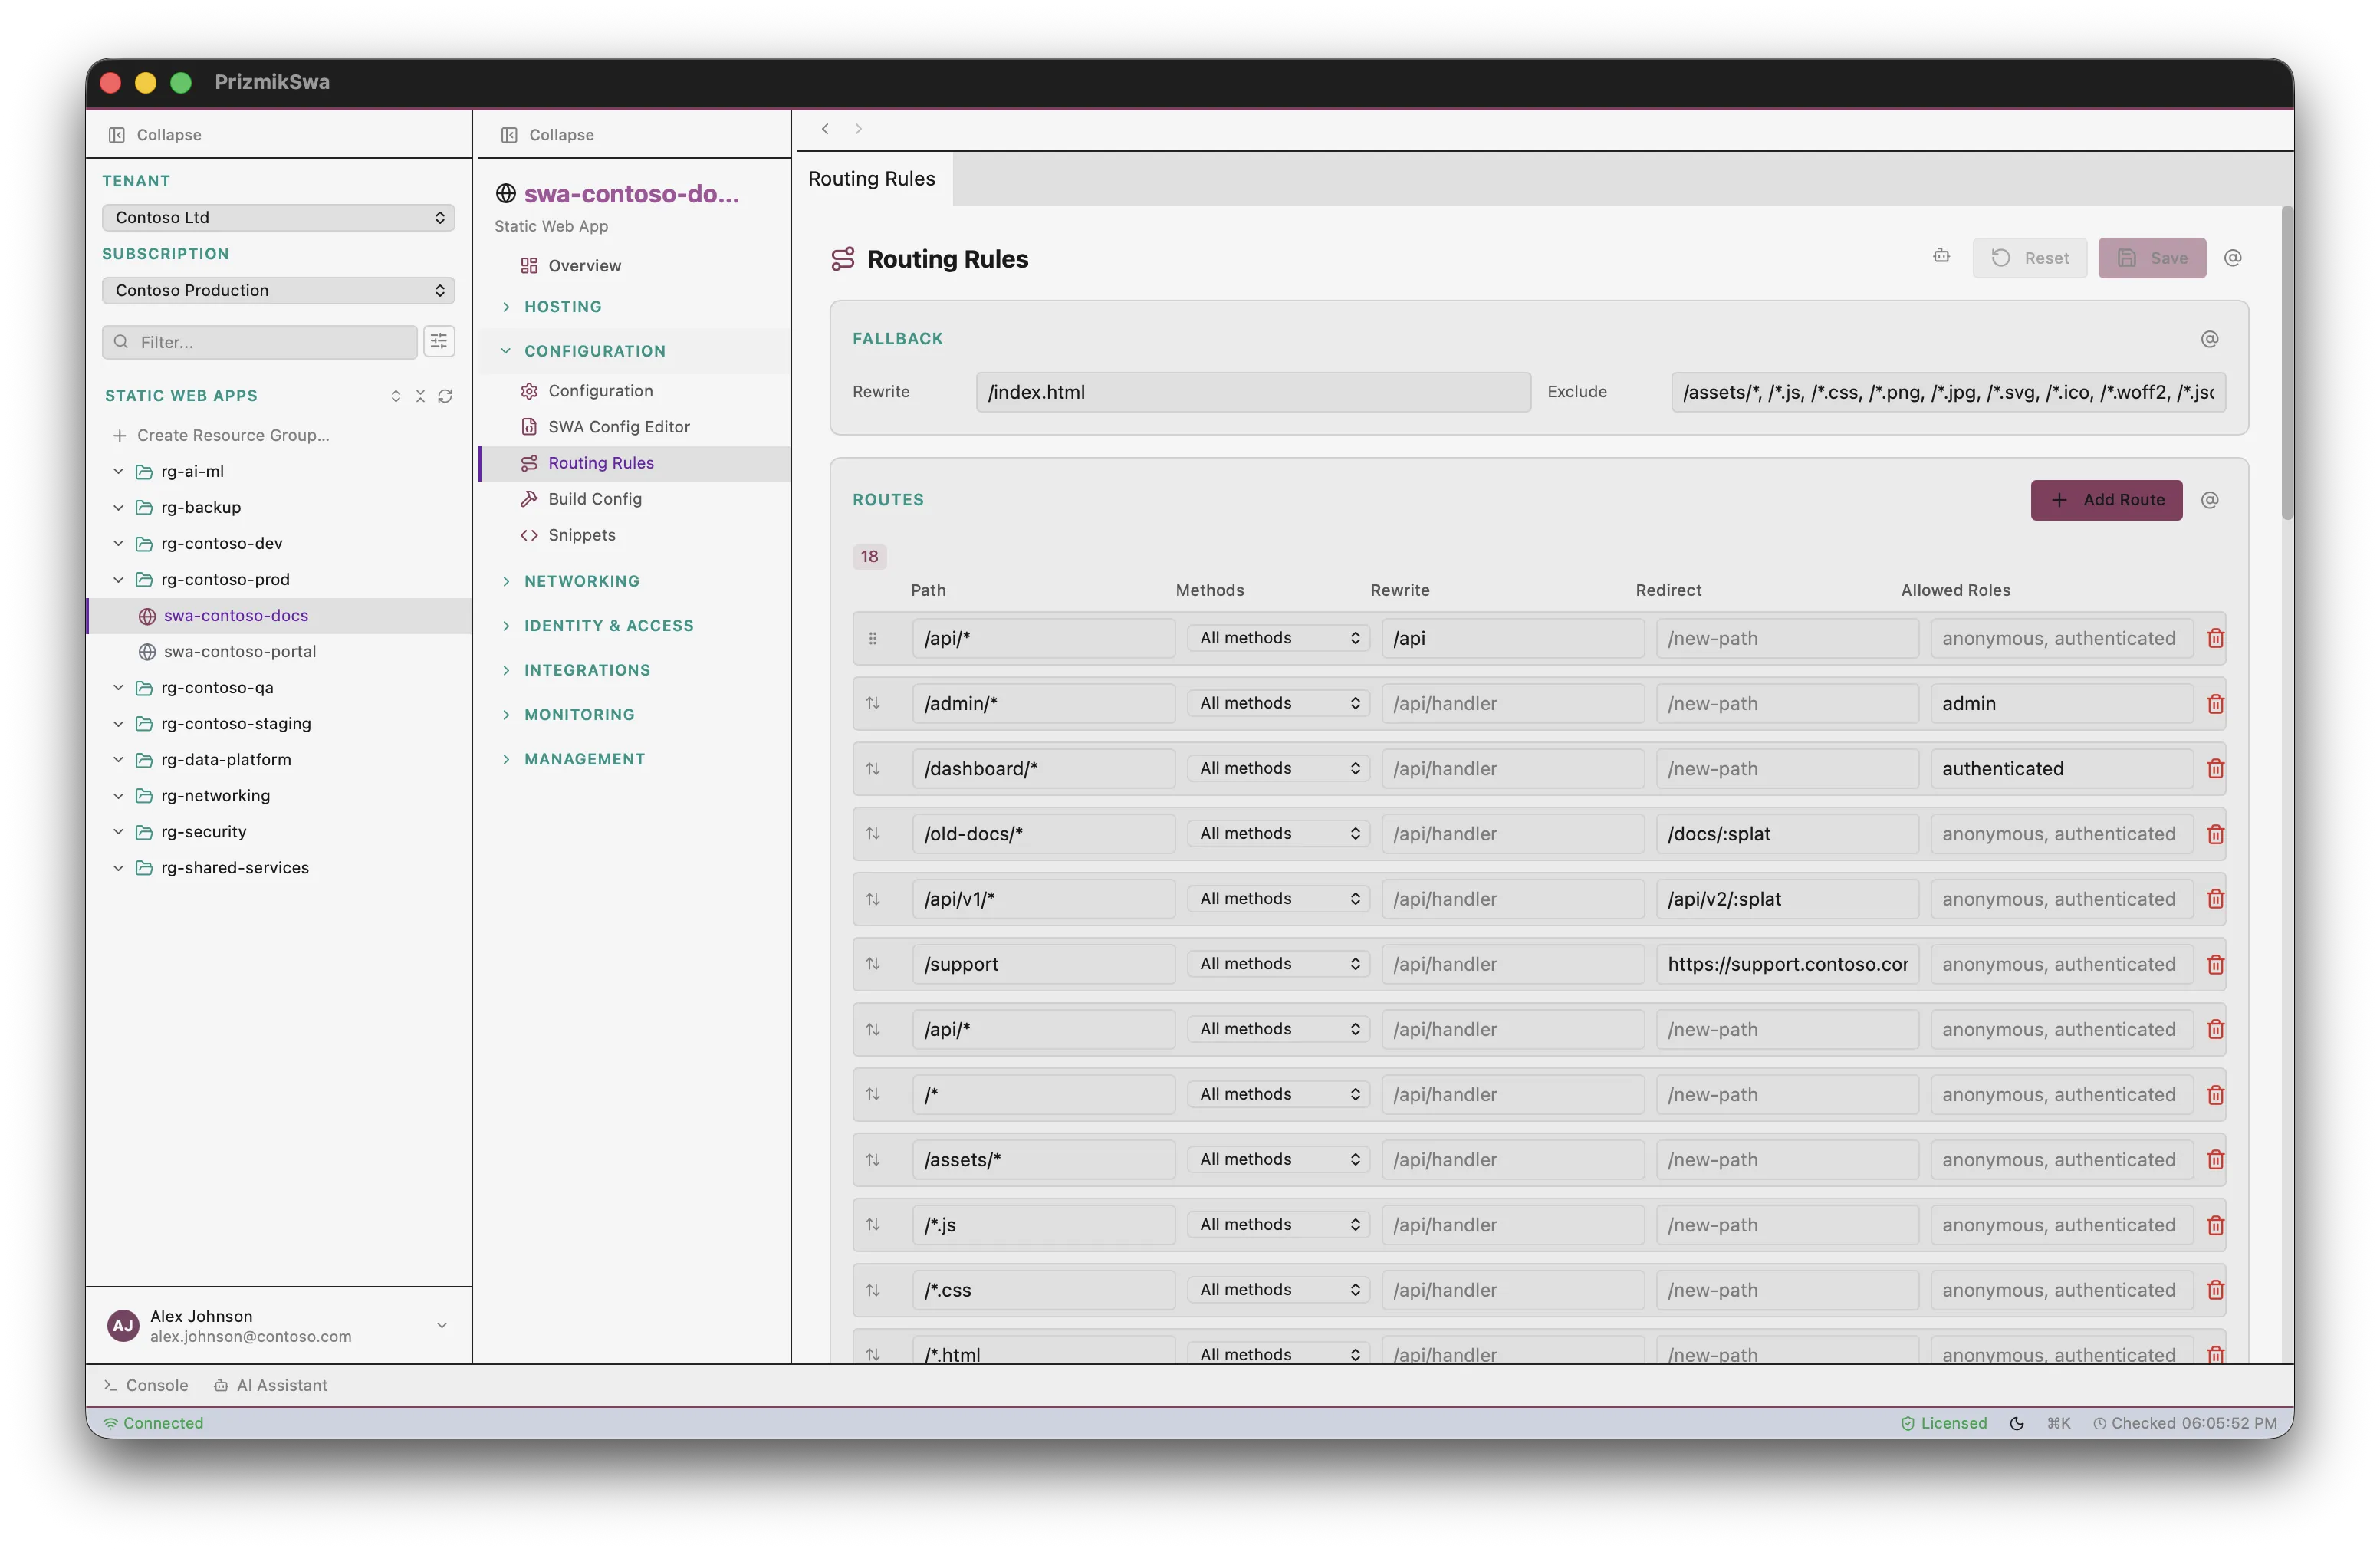Expand all Static Web Apps tree items
The image size is (2380, 1552).
click(x=395, y=396)
